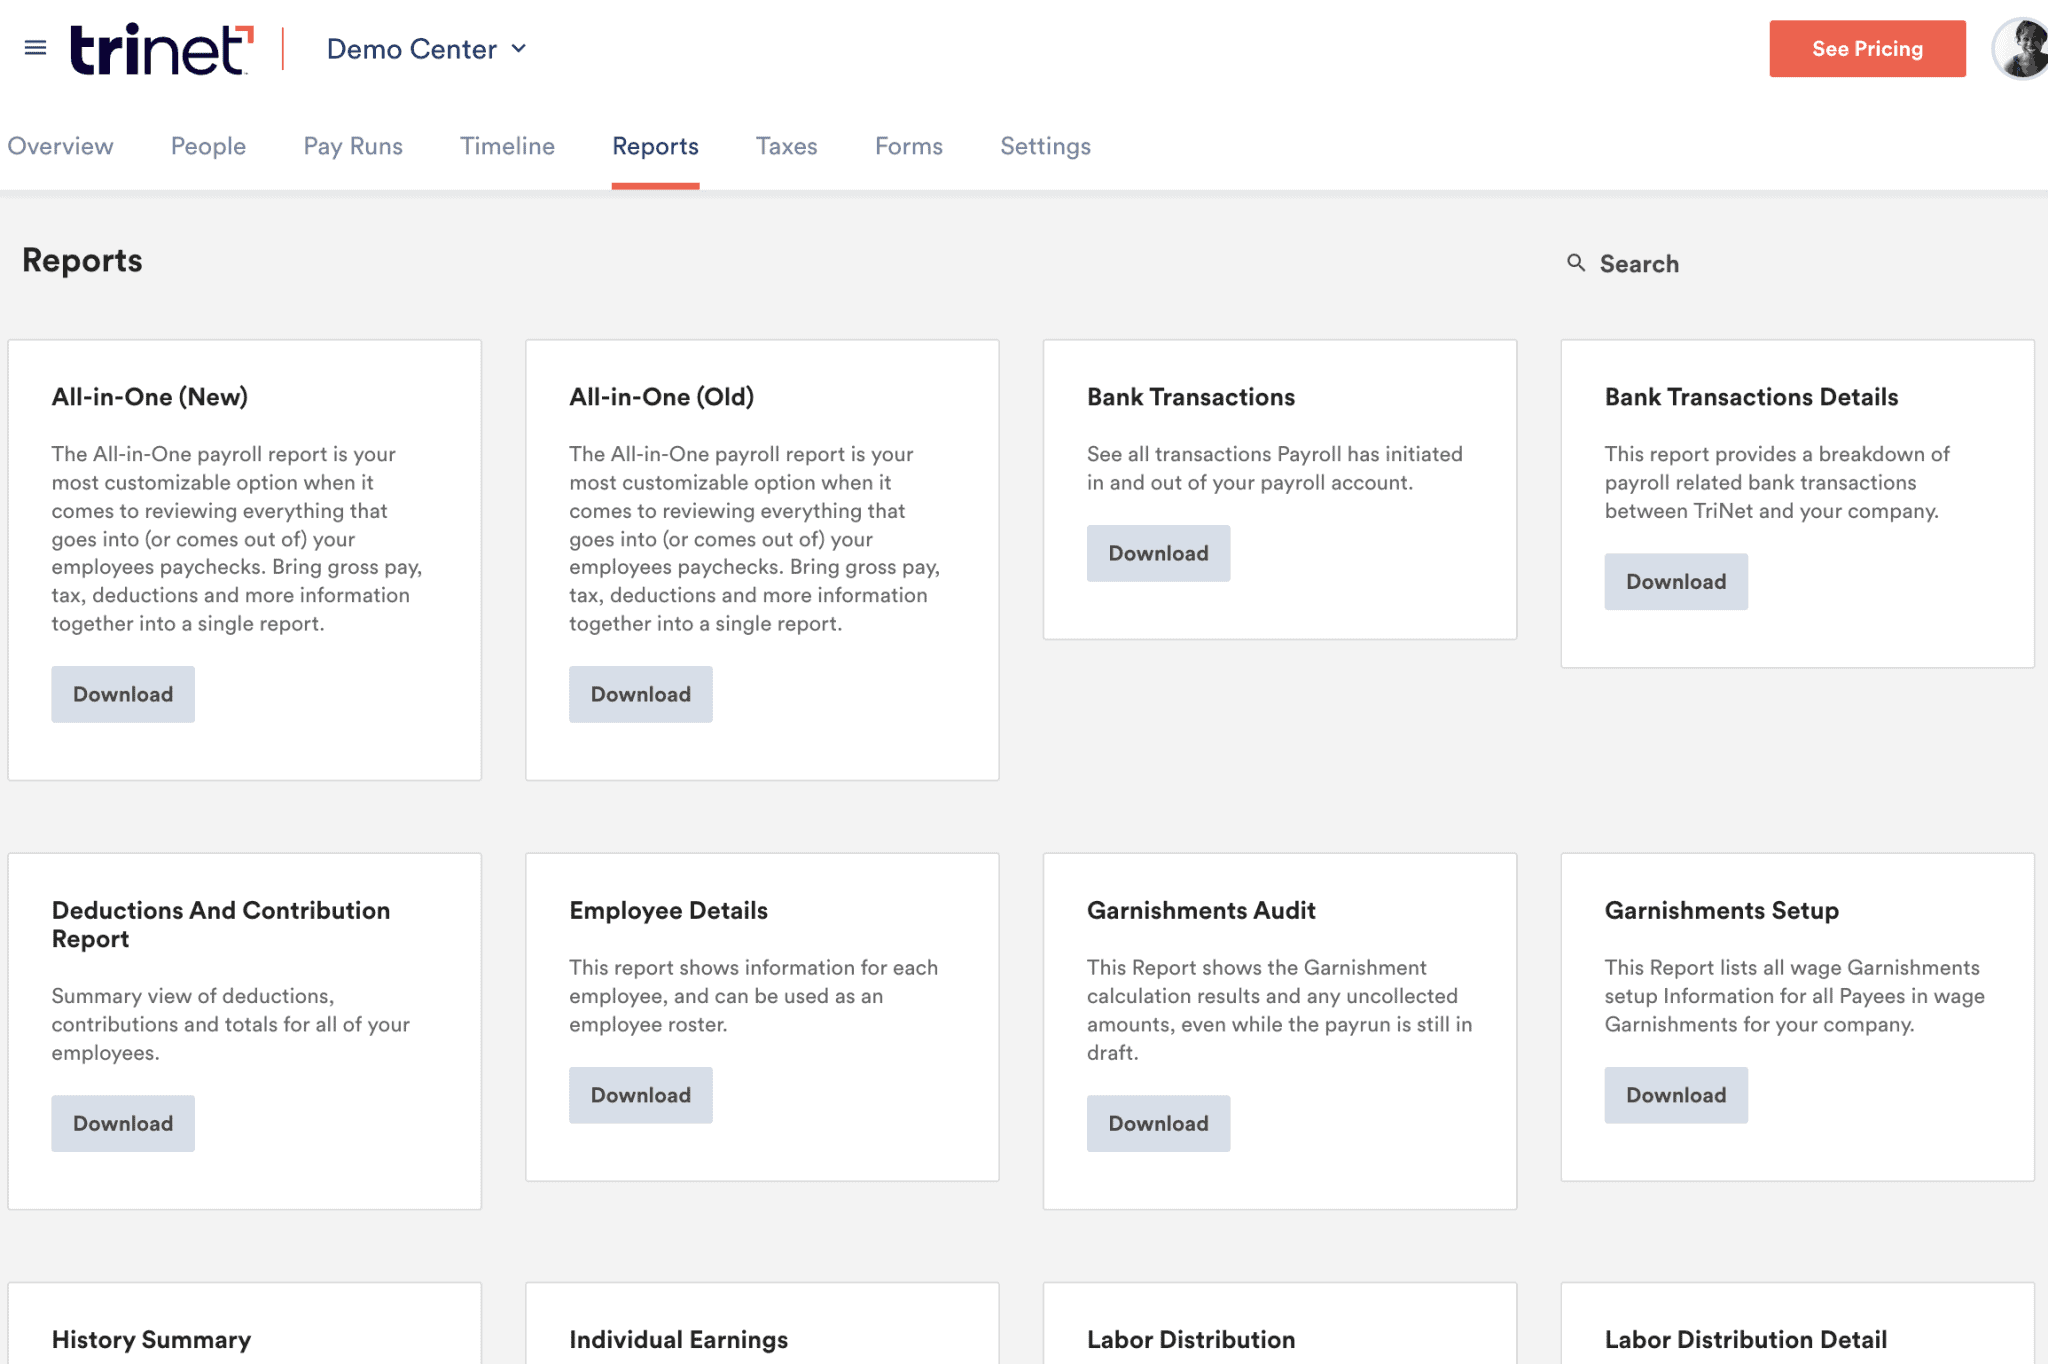Go to the Pay Runs tab
Image resolution: width=2048 pixels, height=1364 pixels.
[353, 146]
